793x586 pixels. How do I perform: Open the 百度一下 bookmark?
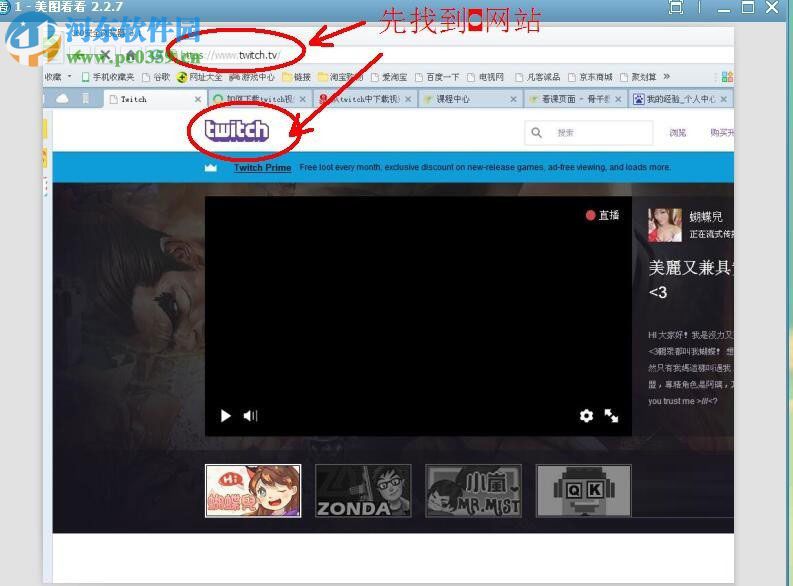[x=437, y=77]
